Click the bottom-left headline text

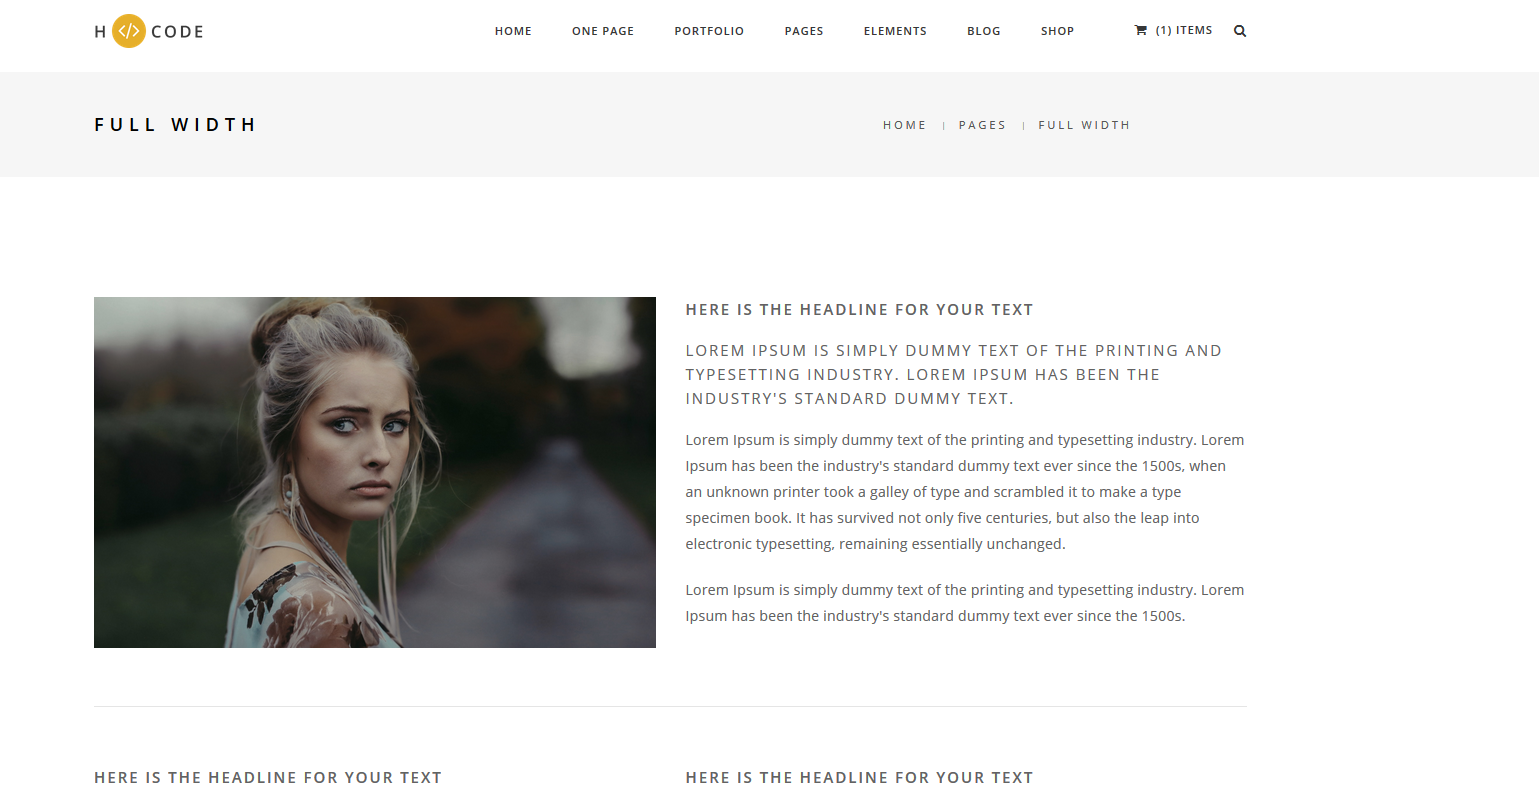[x=268, y=778]
